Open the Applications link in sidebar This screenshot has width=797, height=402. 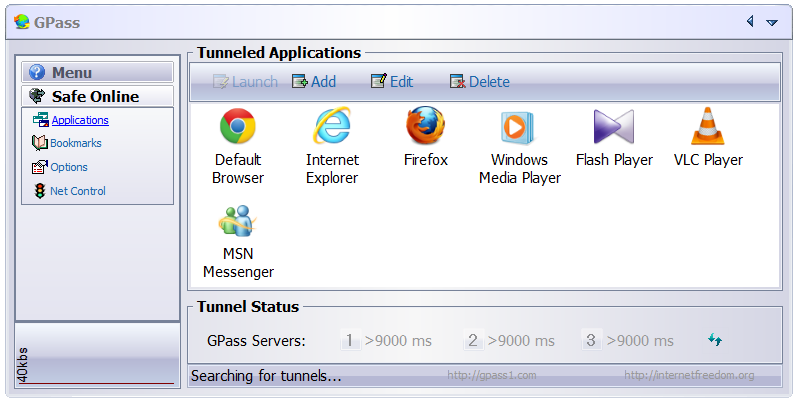pyautogui.click(x=80, y=120)
